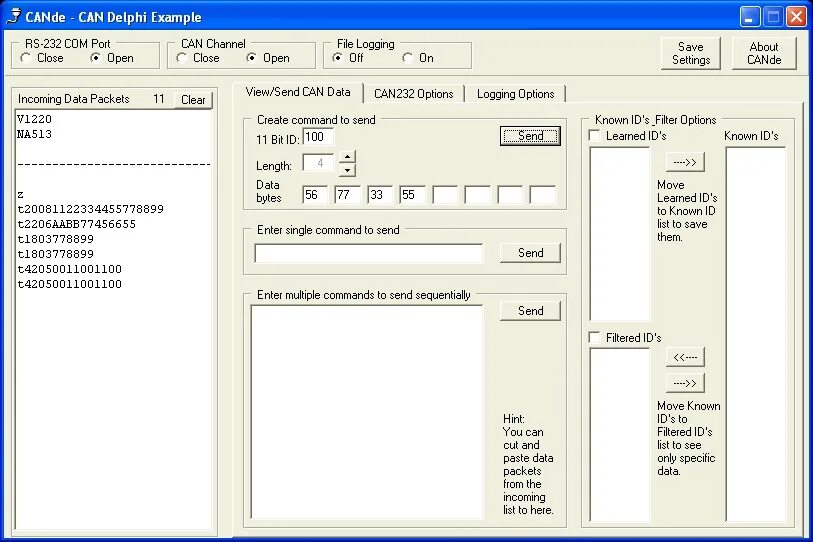Click the last empty data byte field
This screenshot has width=813, height=542.
pyautogui.click(x=543, y=195)
